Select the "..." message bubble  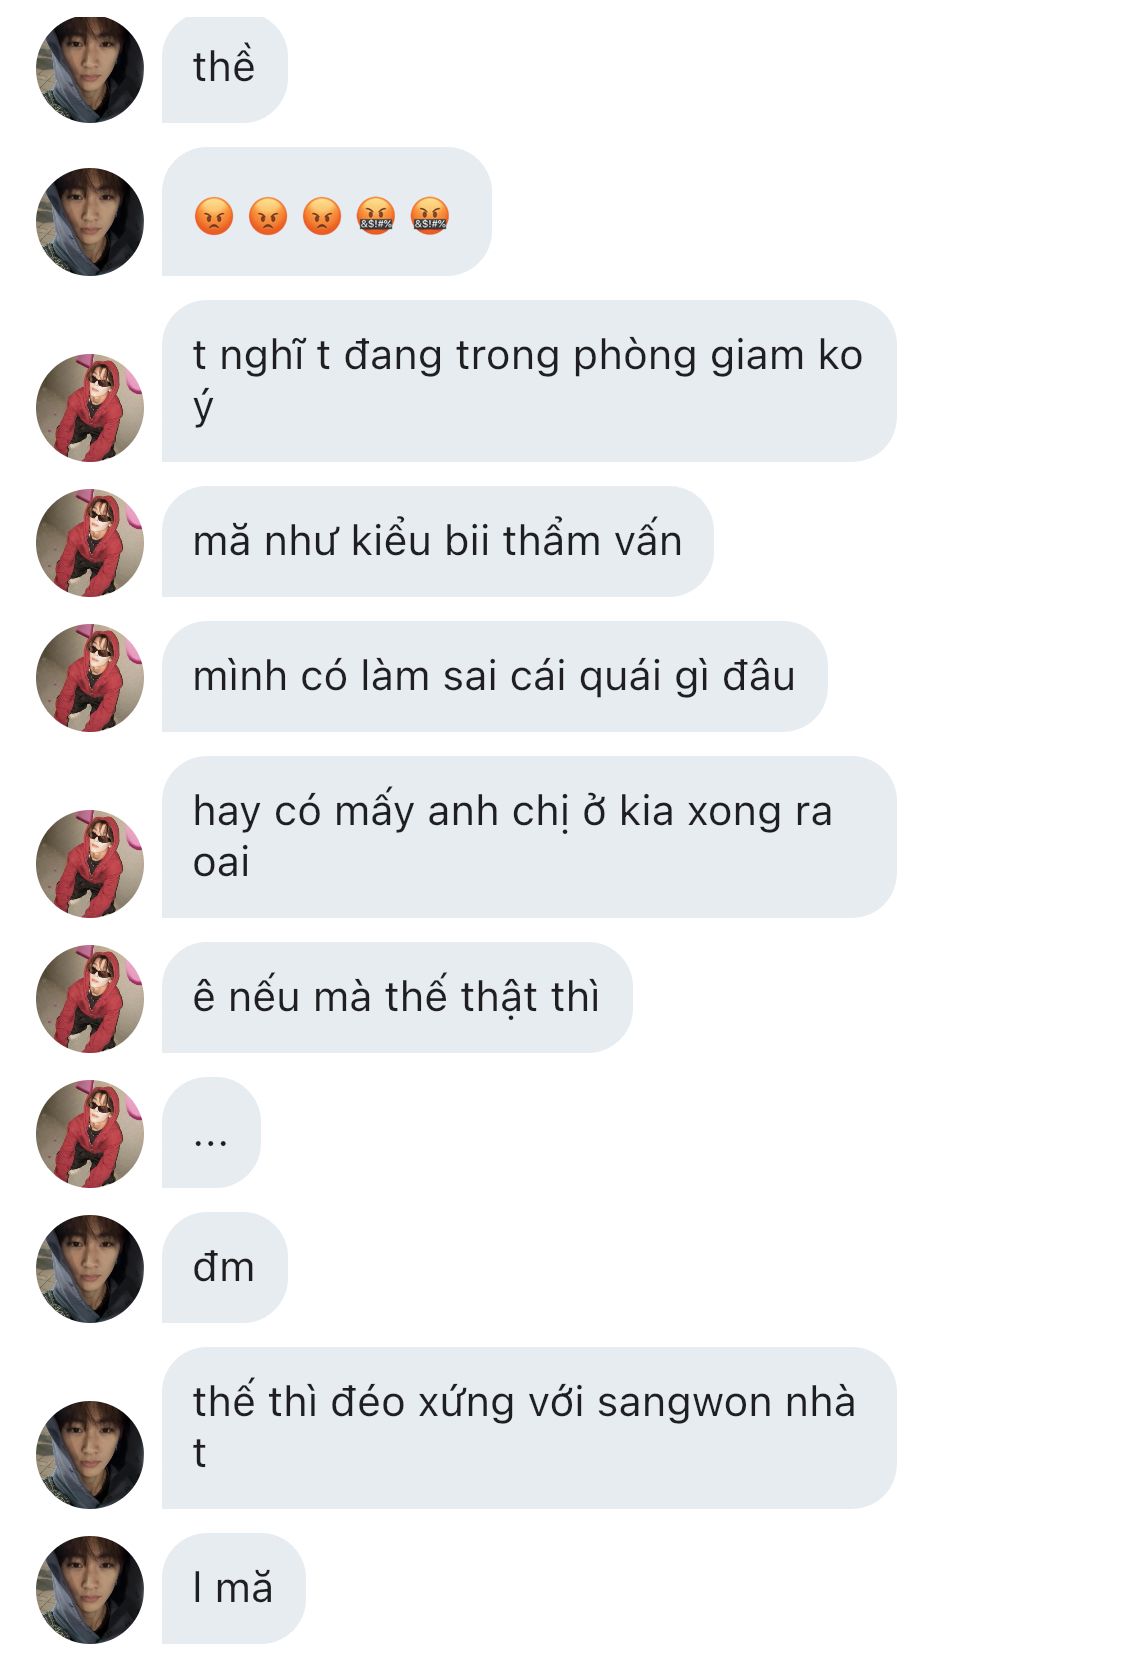(x=211, y=1132)
